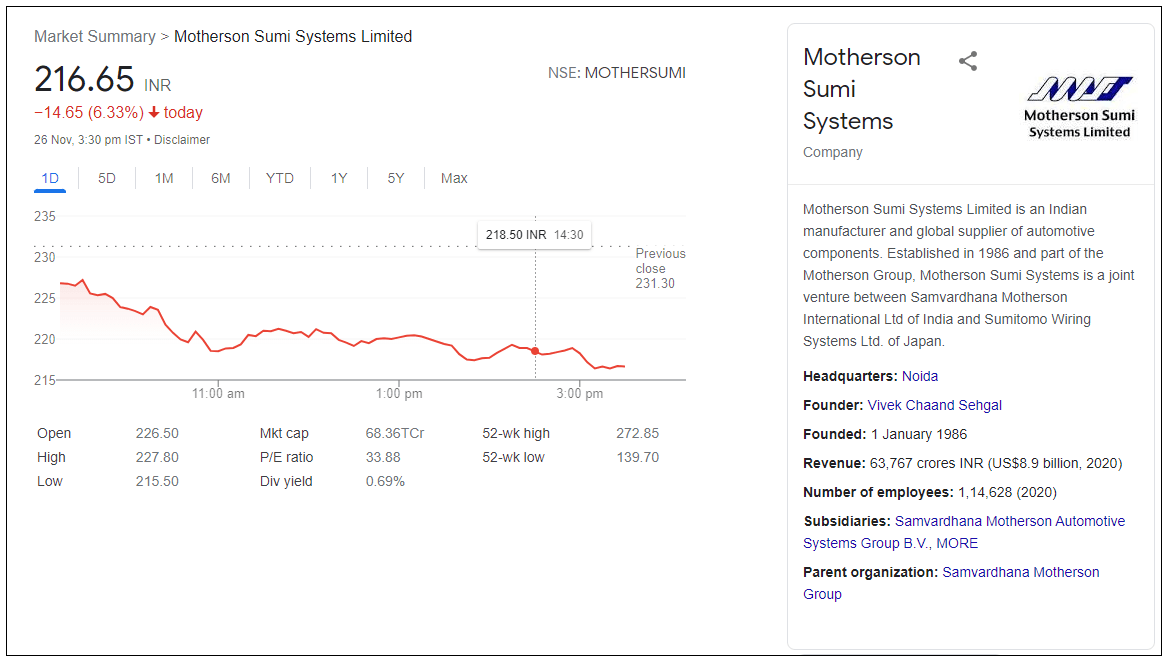
Task: Open the Motherson Sumi Systems Limited logo image
Action: click(x=1079, y=107)
